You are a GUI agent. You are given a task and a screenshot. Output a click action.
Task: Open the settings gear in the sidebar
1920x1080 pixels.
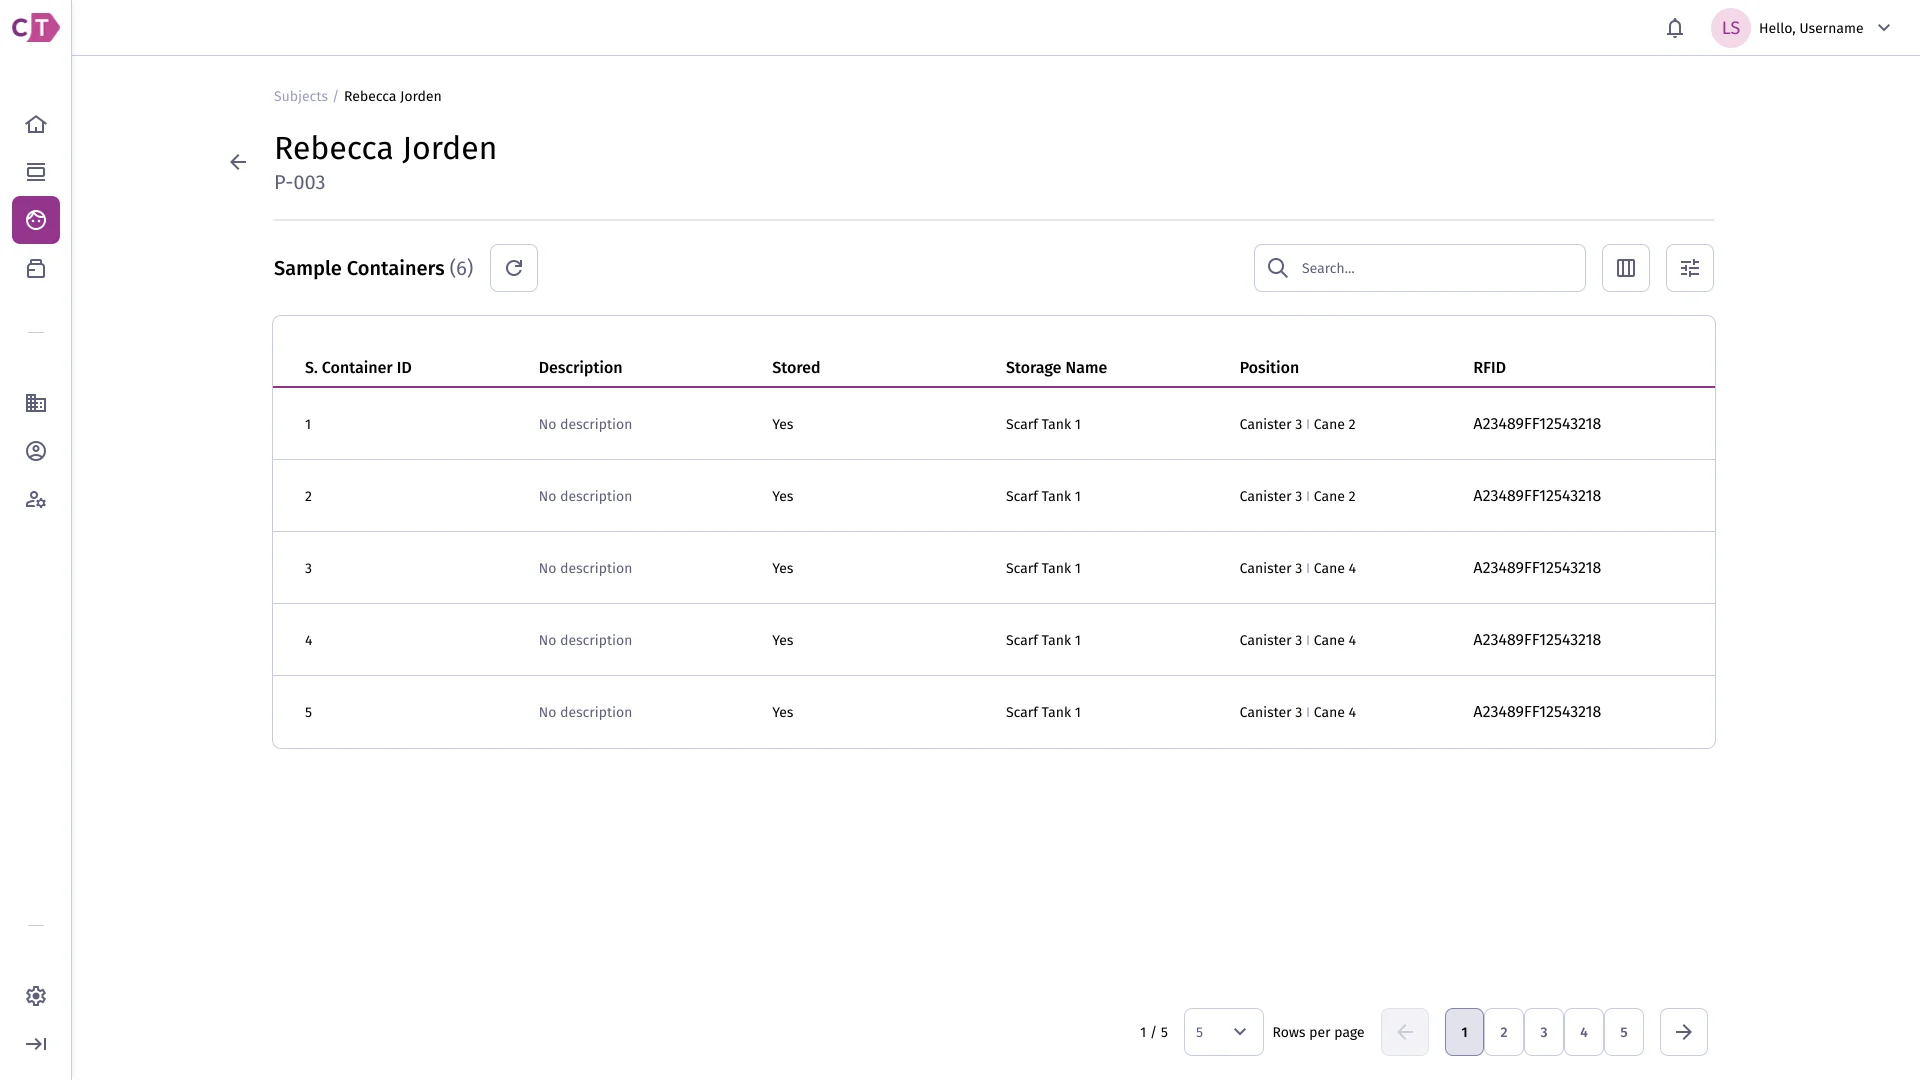click(x=36, y=996)
